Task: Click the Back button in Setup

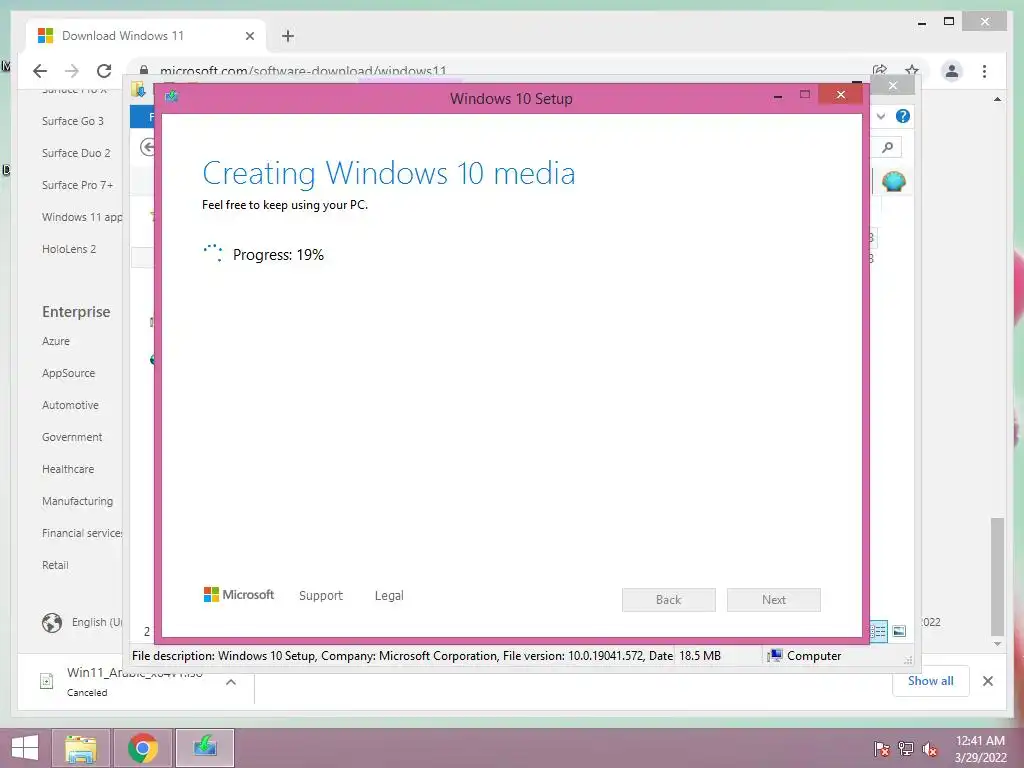Action: pyautogui.click(x=669, y=600)
